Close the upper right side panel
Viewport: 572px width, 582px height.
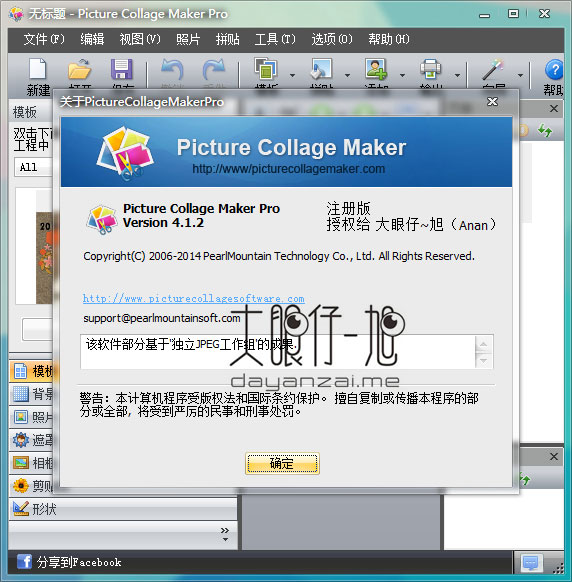pos(553,108)
